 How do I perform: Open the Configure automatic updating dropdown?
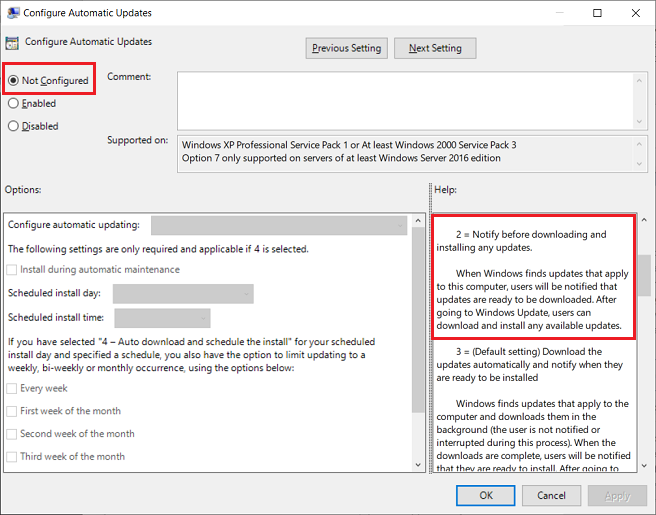pos(279,225)
